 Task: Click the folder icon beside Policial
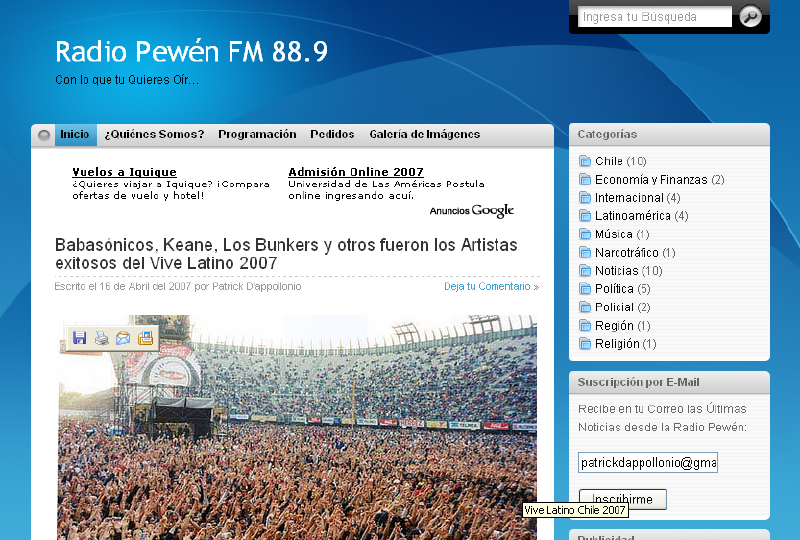[x=585, y=307]
